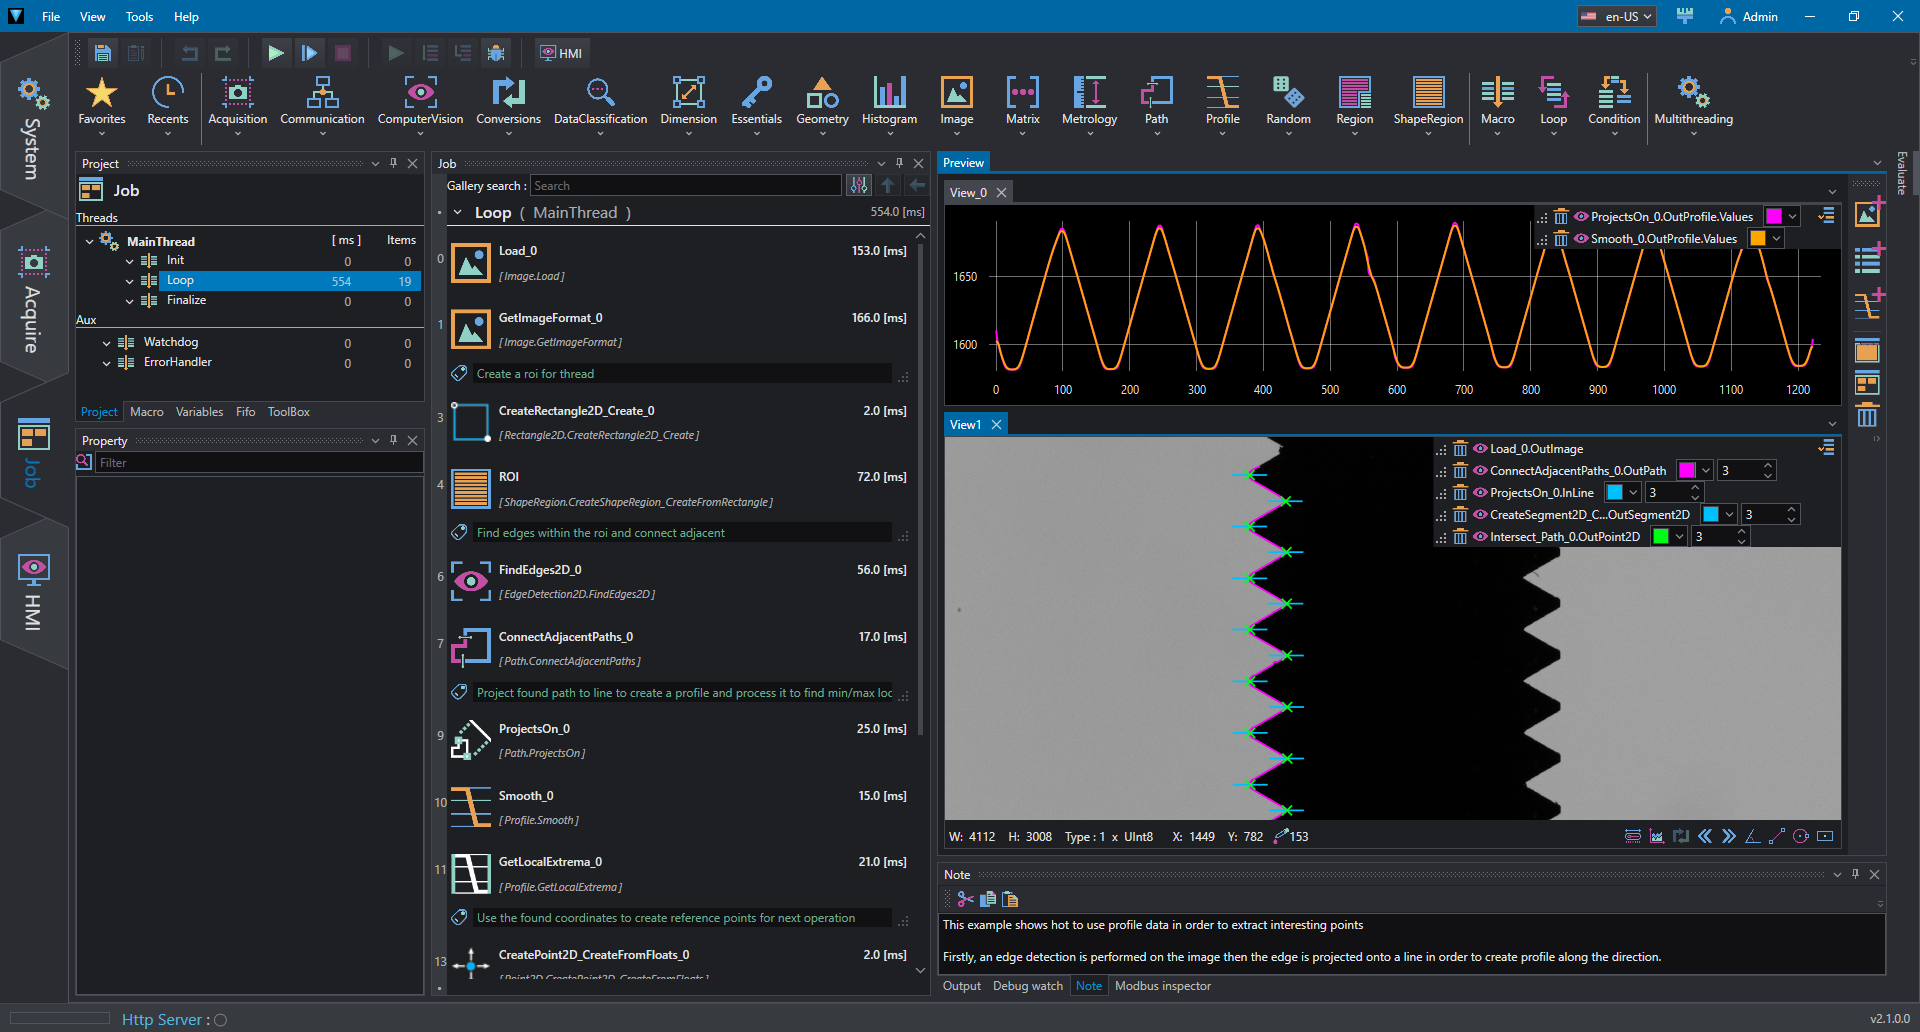Click magenta swatch for ConnectAdjacentPaths_0.OutPath
The image size is (1920, 1032).
[x=1687, y=471]
